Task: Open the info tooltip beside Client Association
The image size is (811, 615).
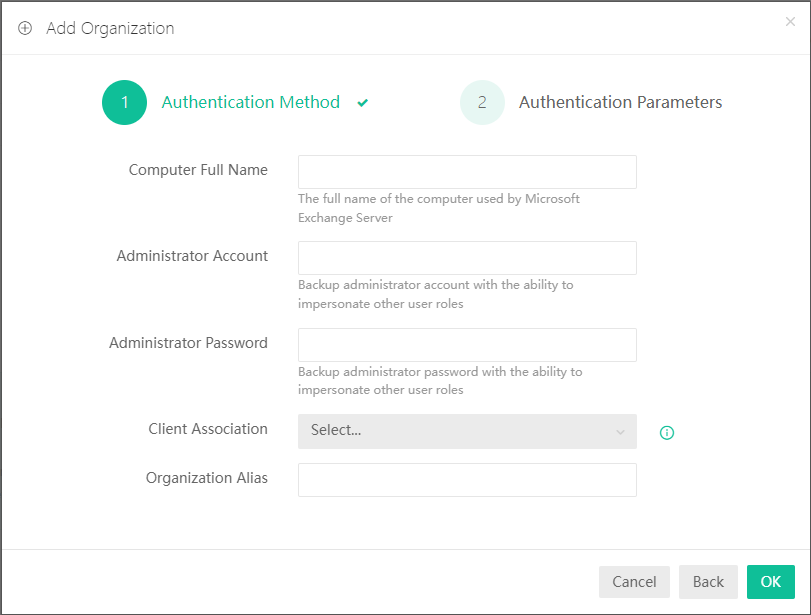Action: (666, 431)
